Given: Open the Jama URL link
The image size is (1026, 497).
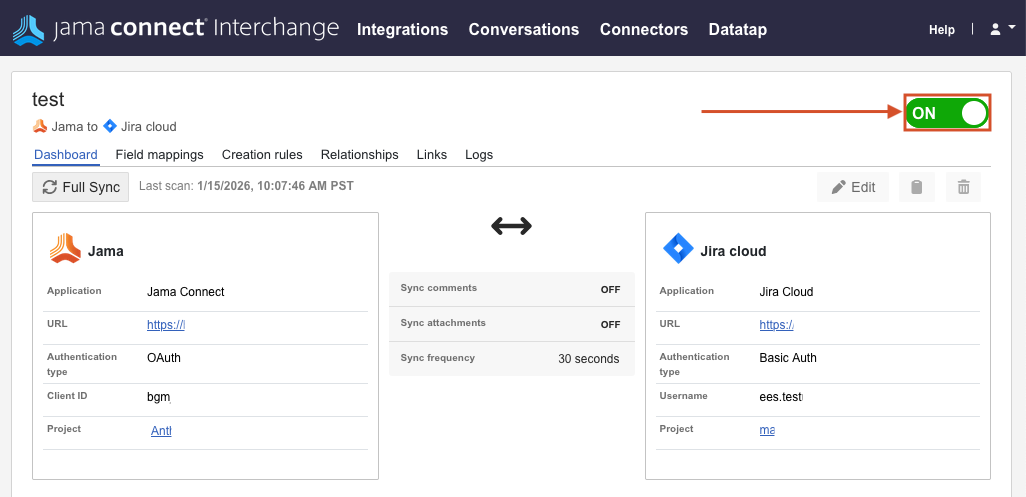Looking at the screenshot, I should 166,325.
